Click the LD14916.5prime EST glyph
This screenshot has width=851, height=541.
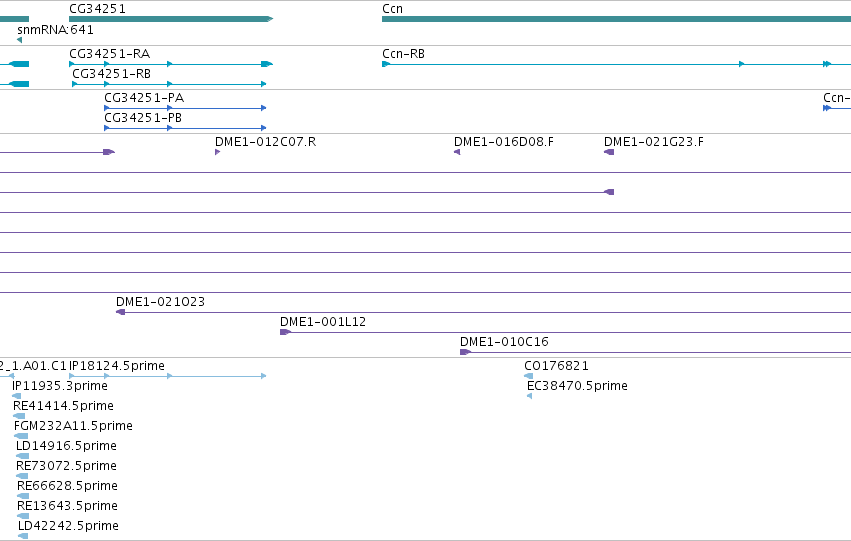coord(22,456)
